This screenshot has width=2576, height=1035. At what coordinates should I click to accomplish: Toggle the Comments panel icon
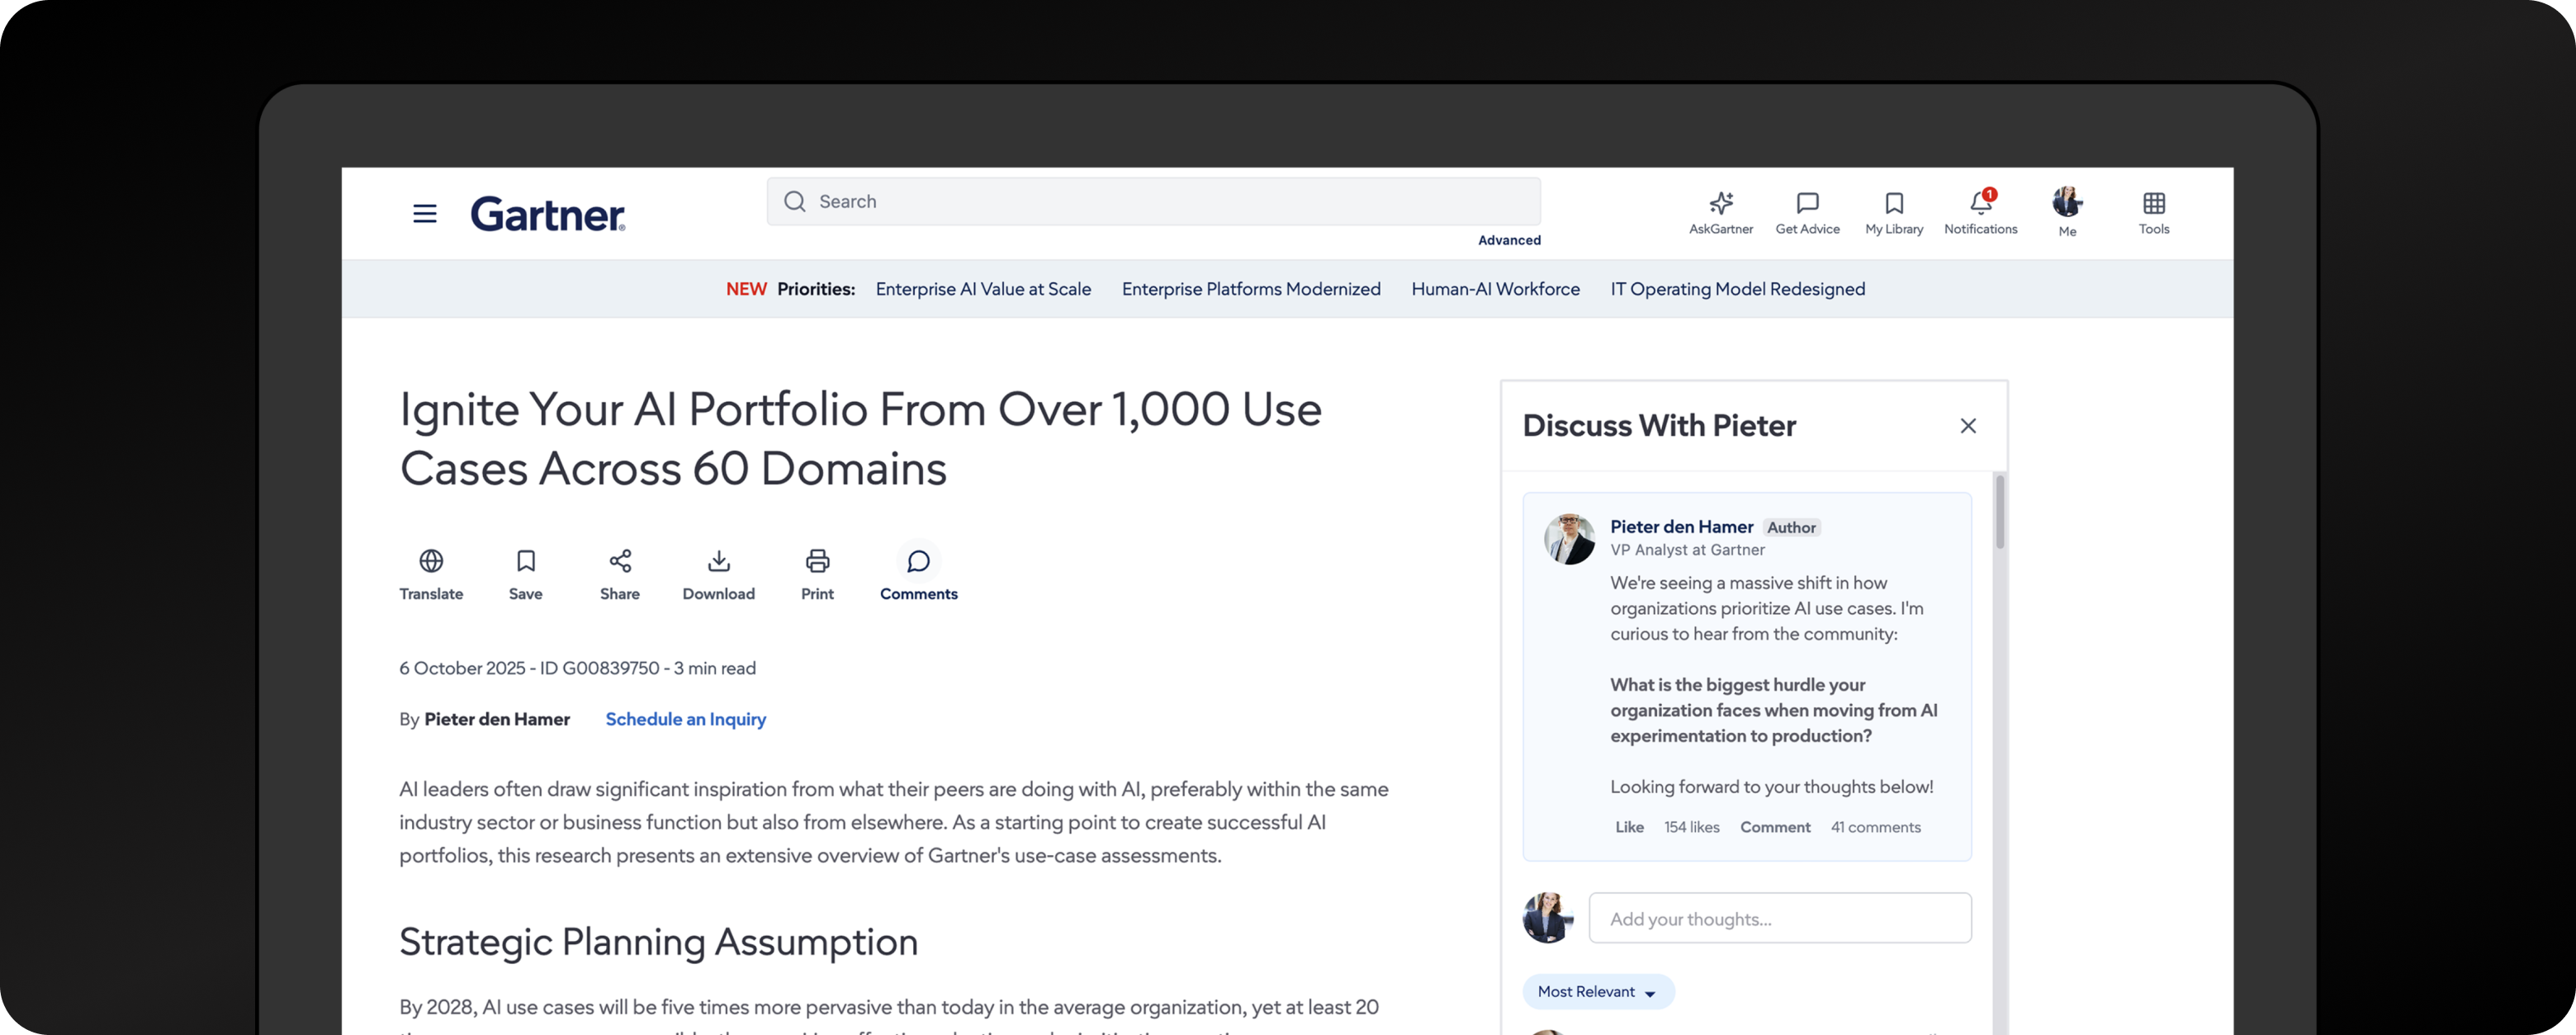[918, 562]
